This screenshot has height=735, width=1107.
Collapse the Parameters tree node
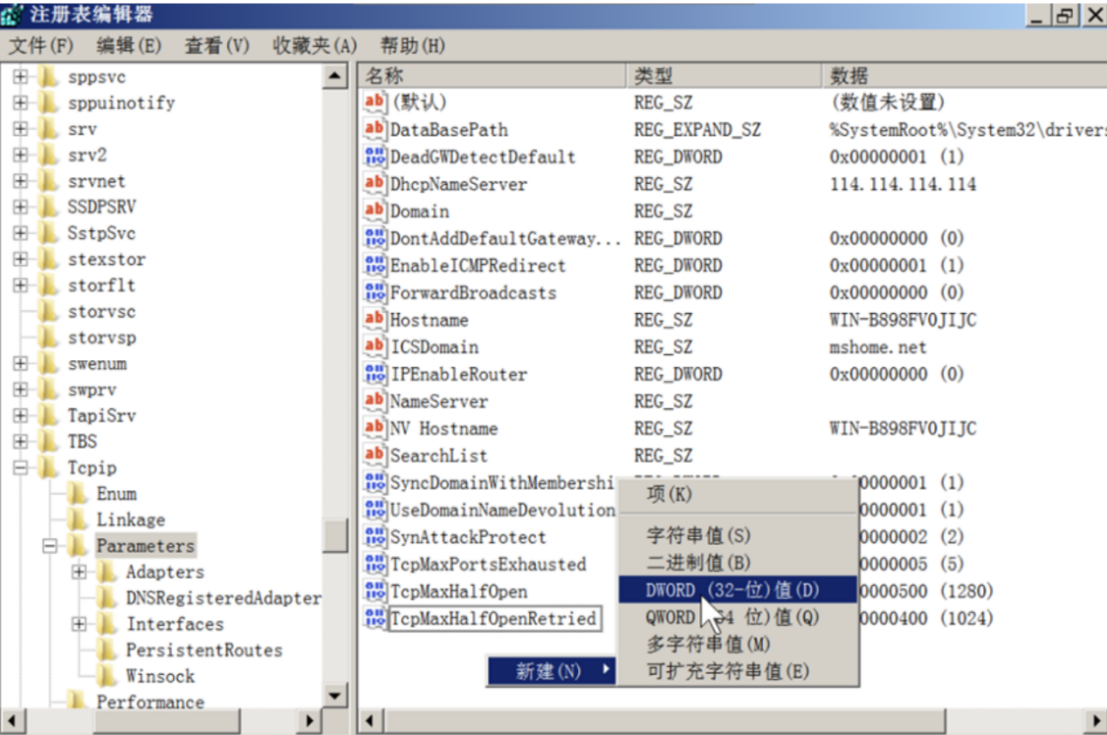tap(49, 546)
